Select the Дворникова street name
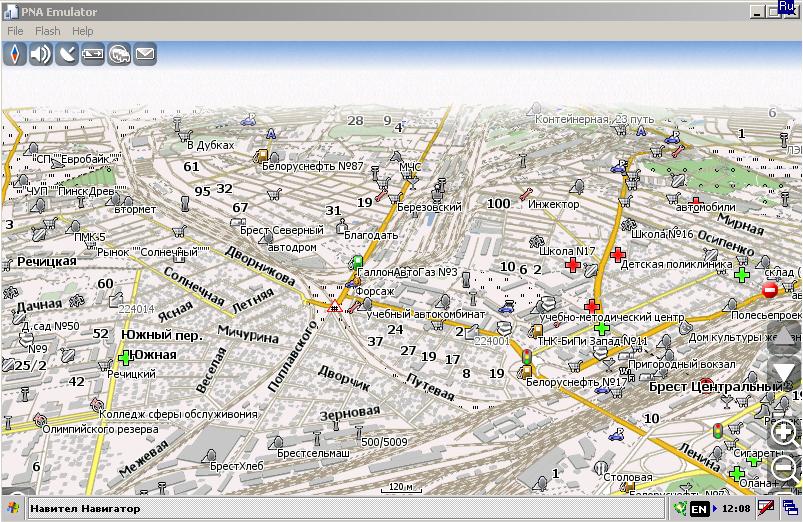 (x=260, y=265)
